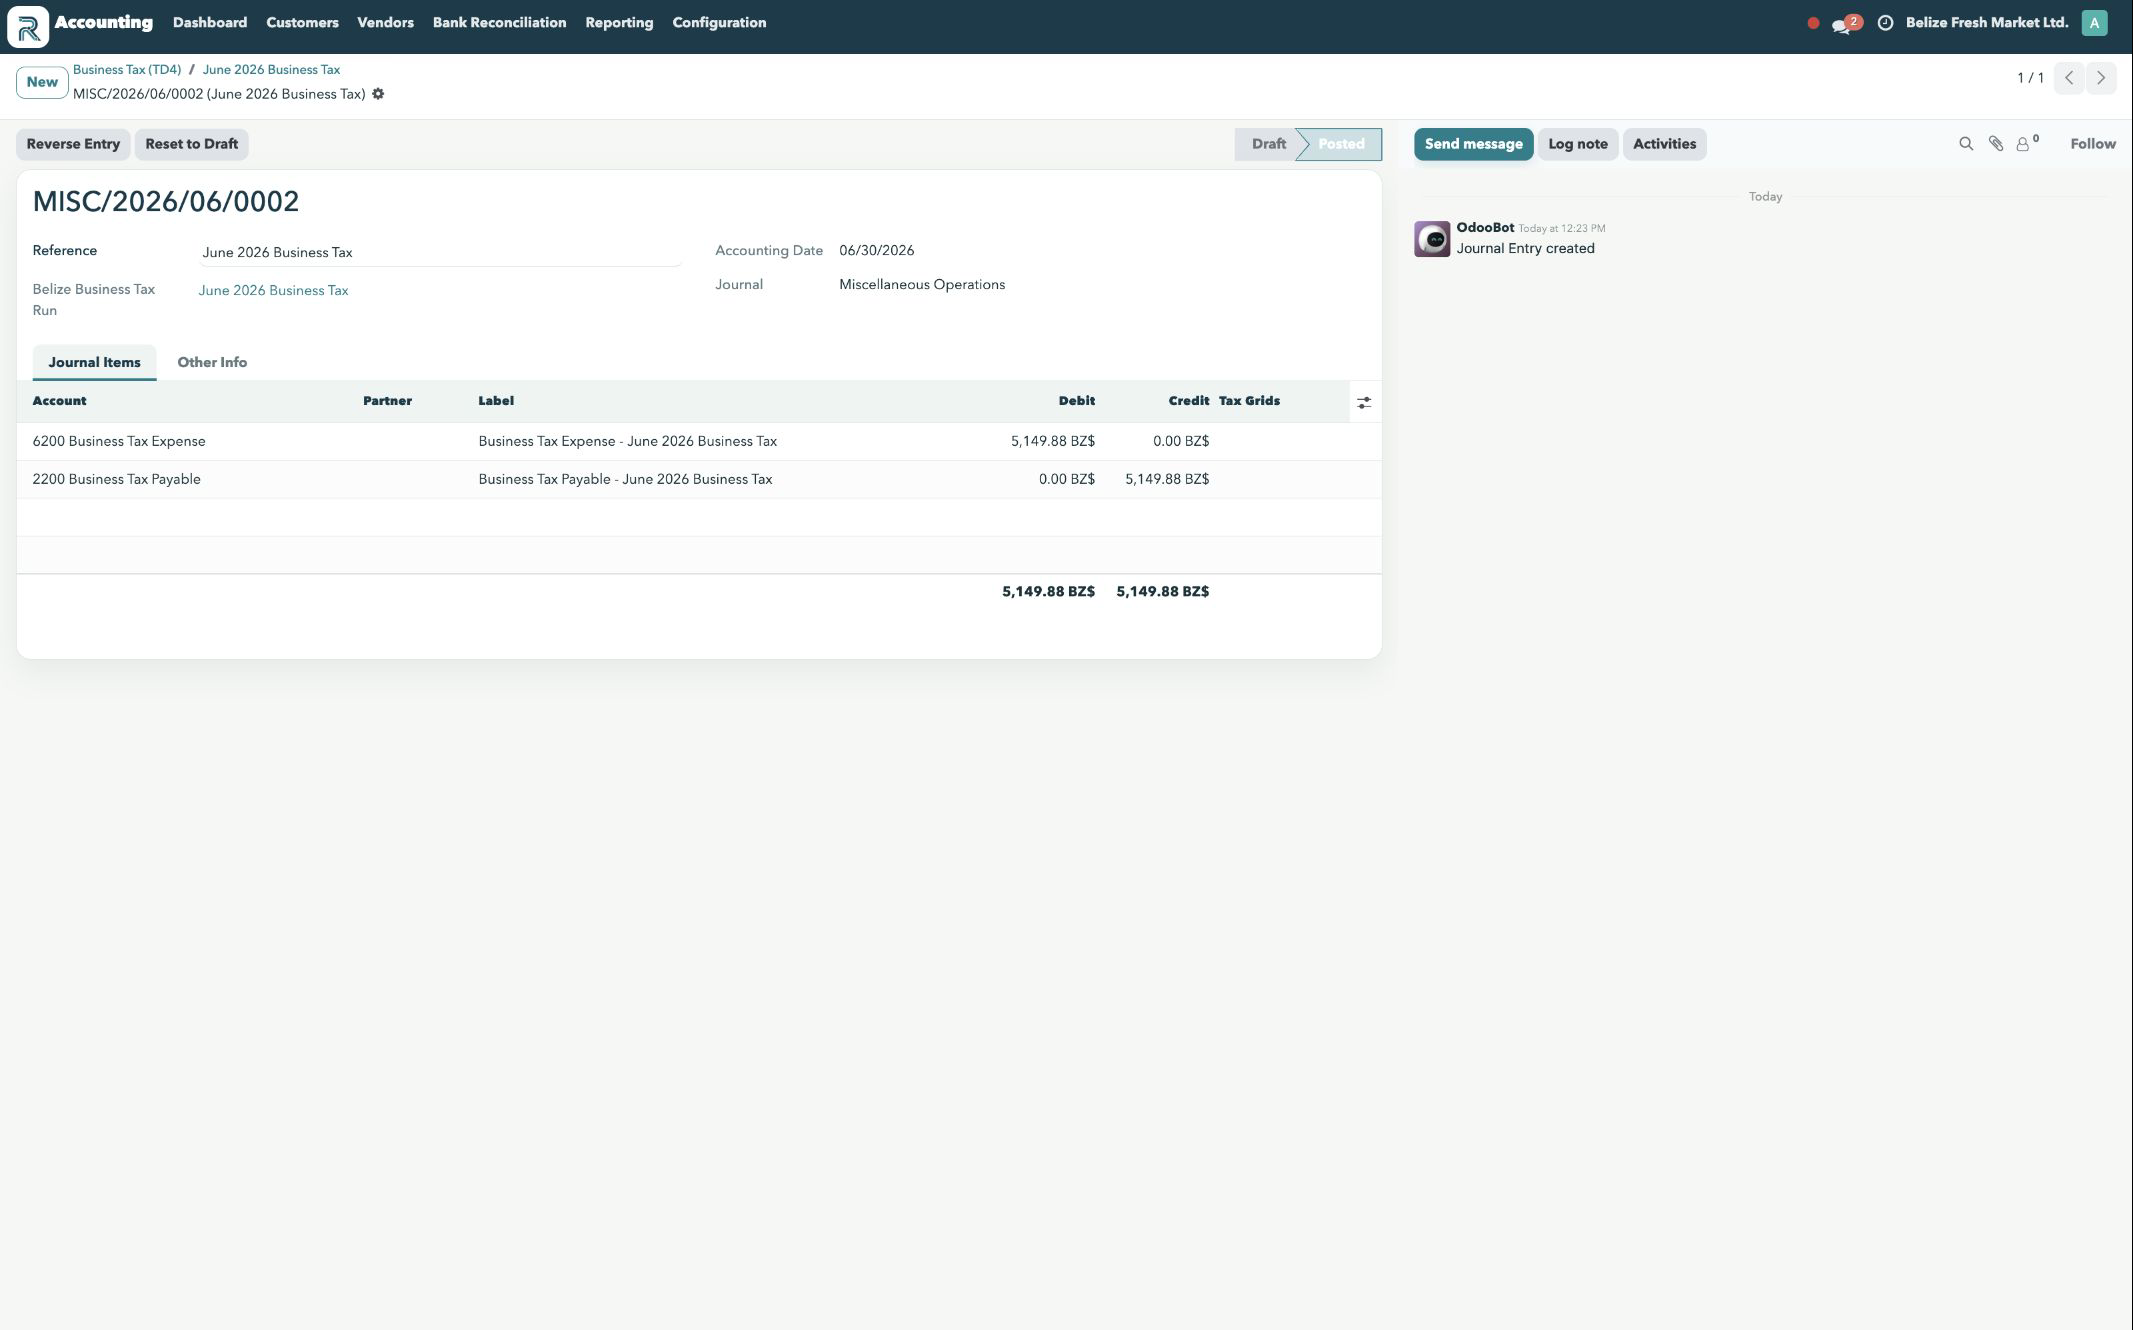The height and width of the screenshot is (1330, 2133).
Task: Open the Belize Business Tax Run link
Action: click(x=273, y=291)
